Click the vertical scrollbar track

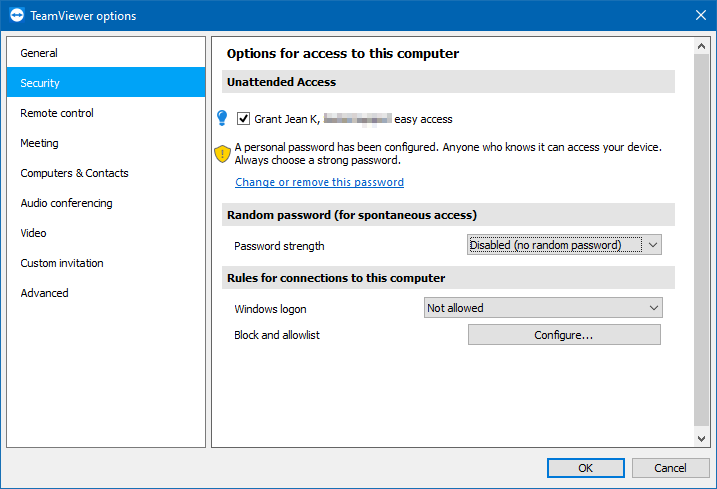pyautogui.click(x=701, y=242)
